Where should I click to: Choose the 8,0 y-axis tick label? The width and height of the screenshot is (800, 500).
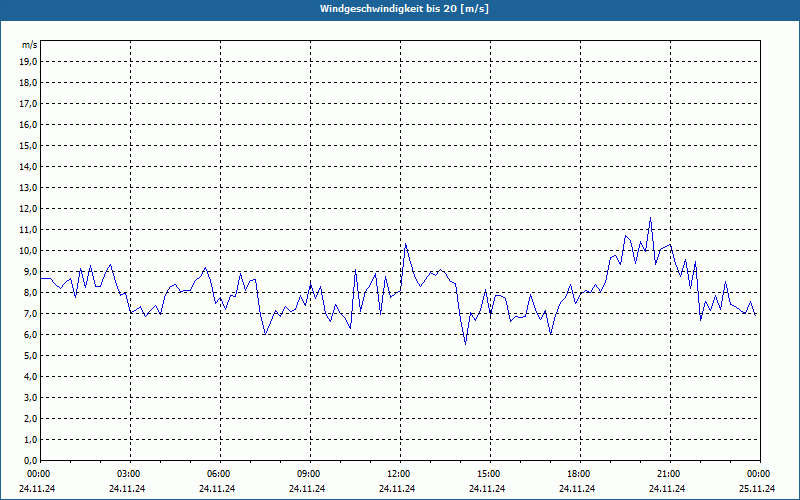click(x=31, y=292)
